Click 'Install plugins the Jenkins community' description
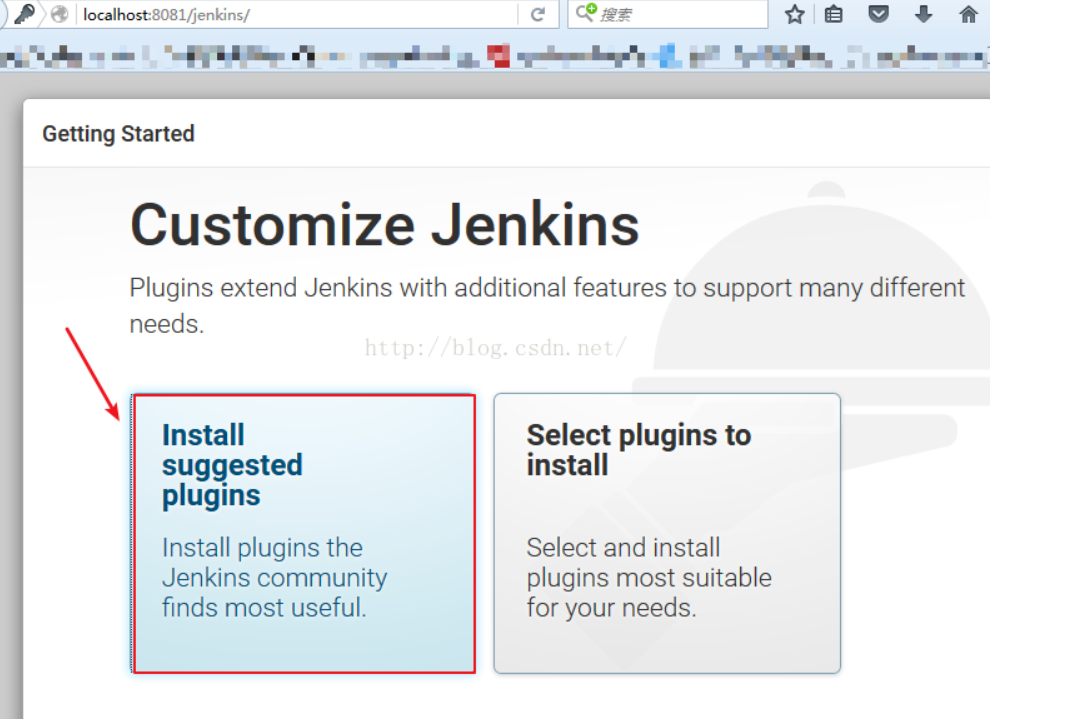 [x=274, y=577]
